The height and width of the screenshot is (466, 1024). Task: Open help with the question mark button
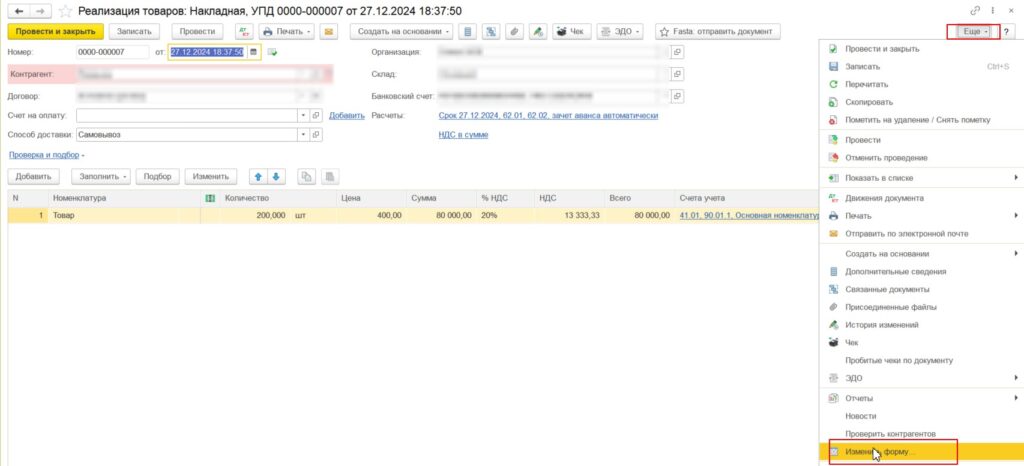tap(1005, 31)
